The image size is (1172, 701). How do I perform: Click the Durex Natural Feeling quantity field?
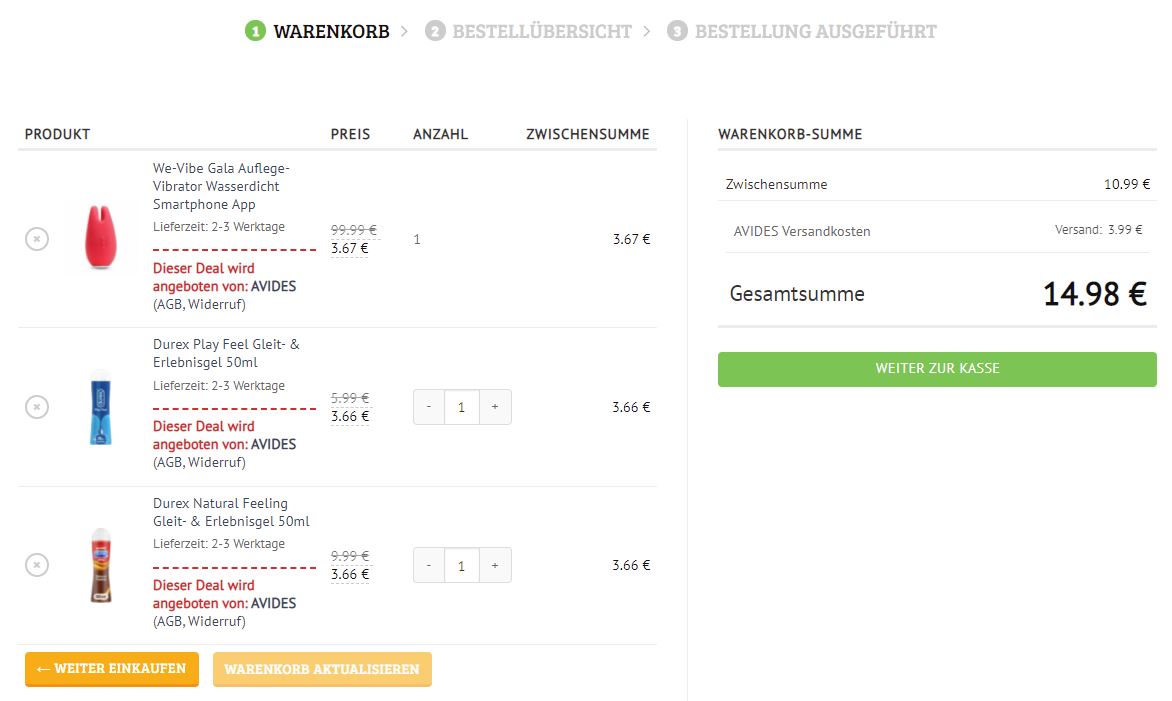click(x=462, y=566)
